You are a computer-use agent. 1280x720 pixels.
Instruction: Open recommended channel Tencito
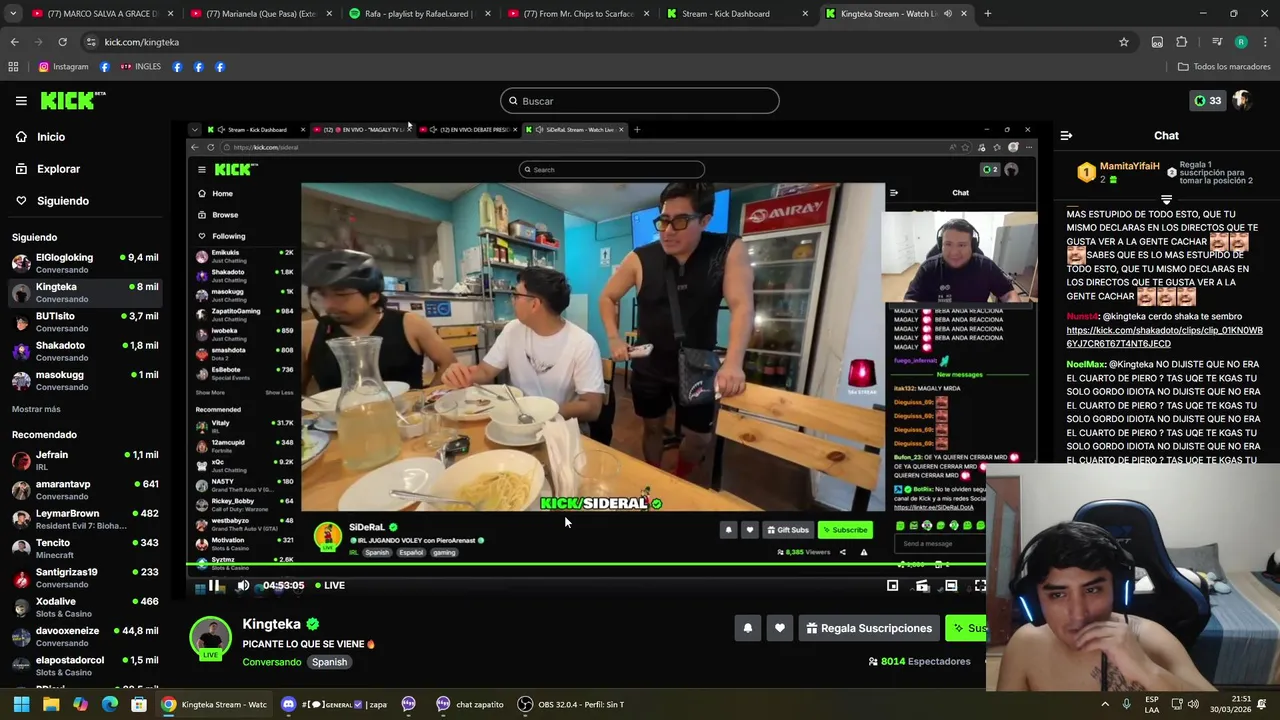pos(85,548)
